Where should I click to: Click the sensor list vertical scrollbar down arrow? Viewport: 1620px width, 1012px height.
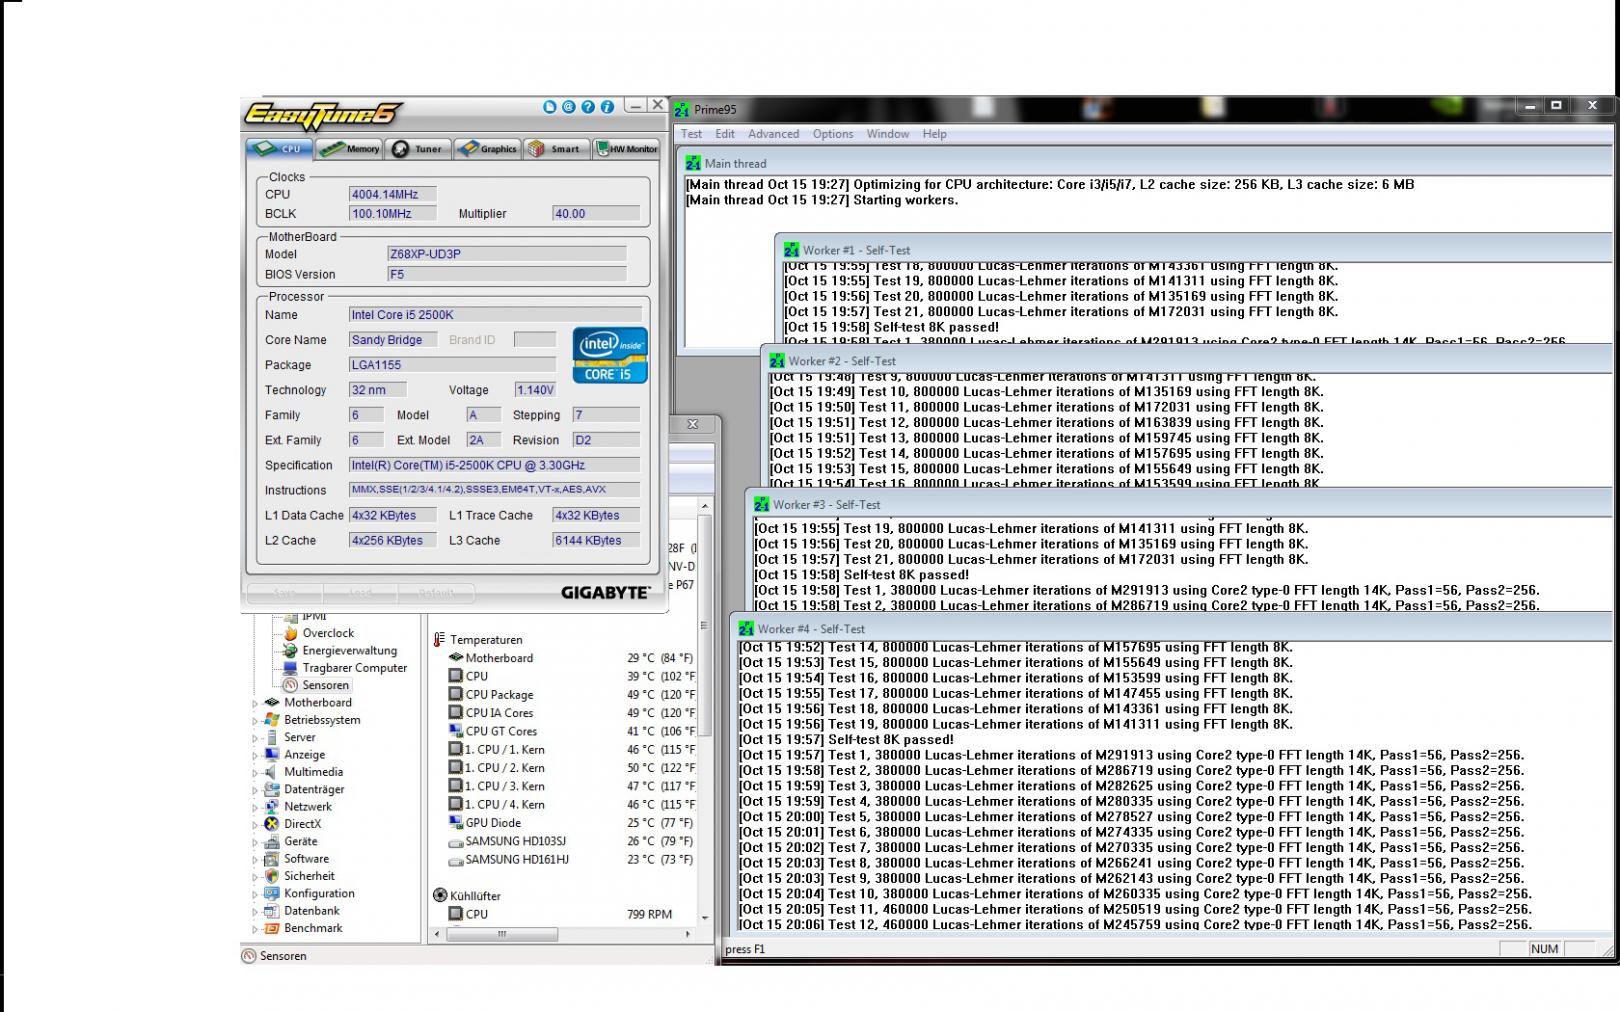[x=705, y=917]
